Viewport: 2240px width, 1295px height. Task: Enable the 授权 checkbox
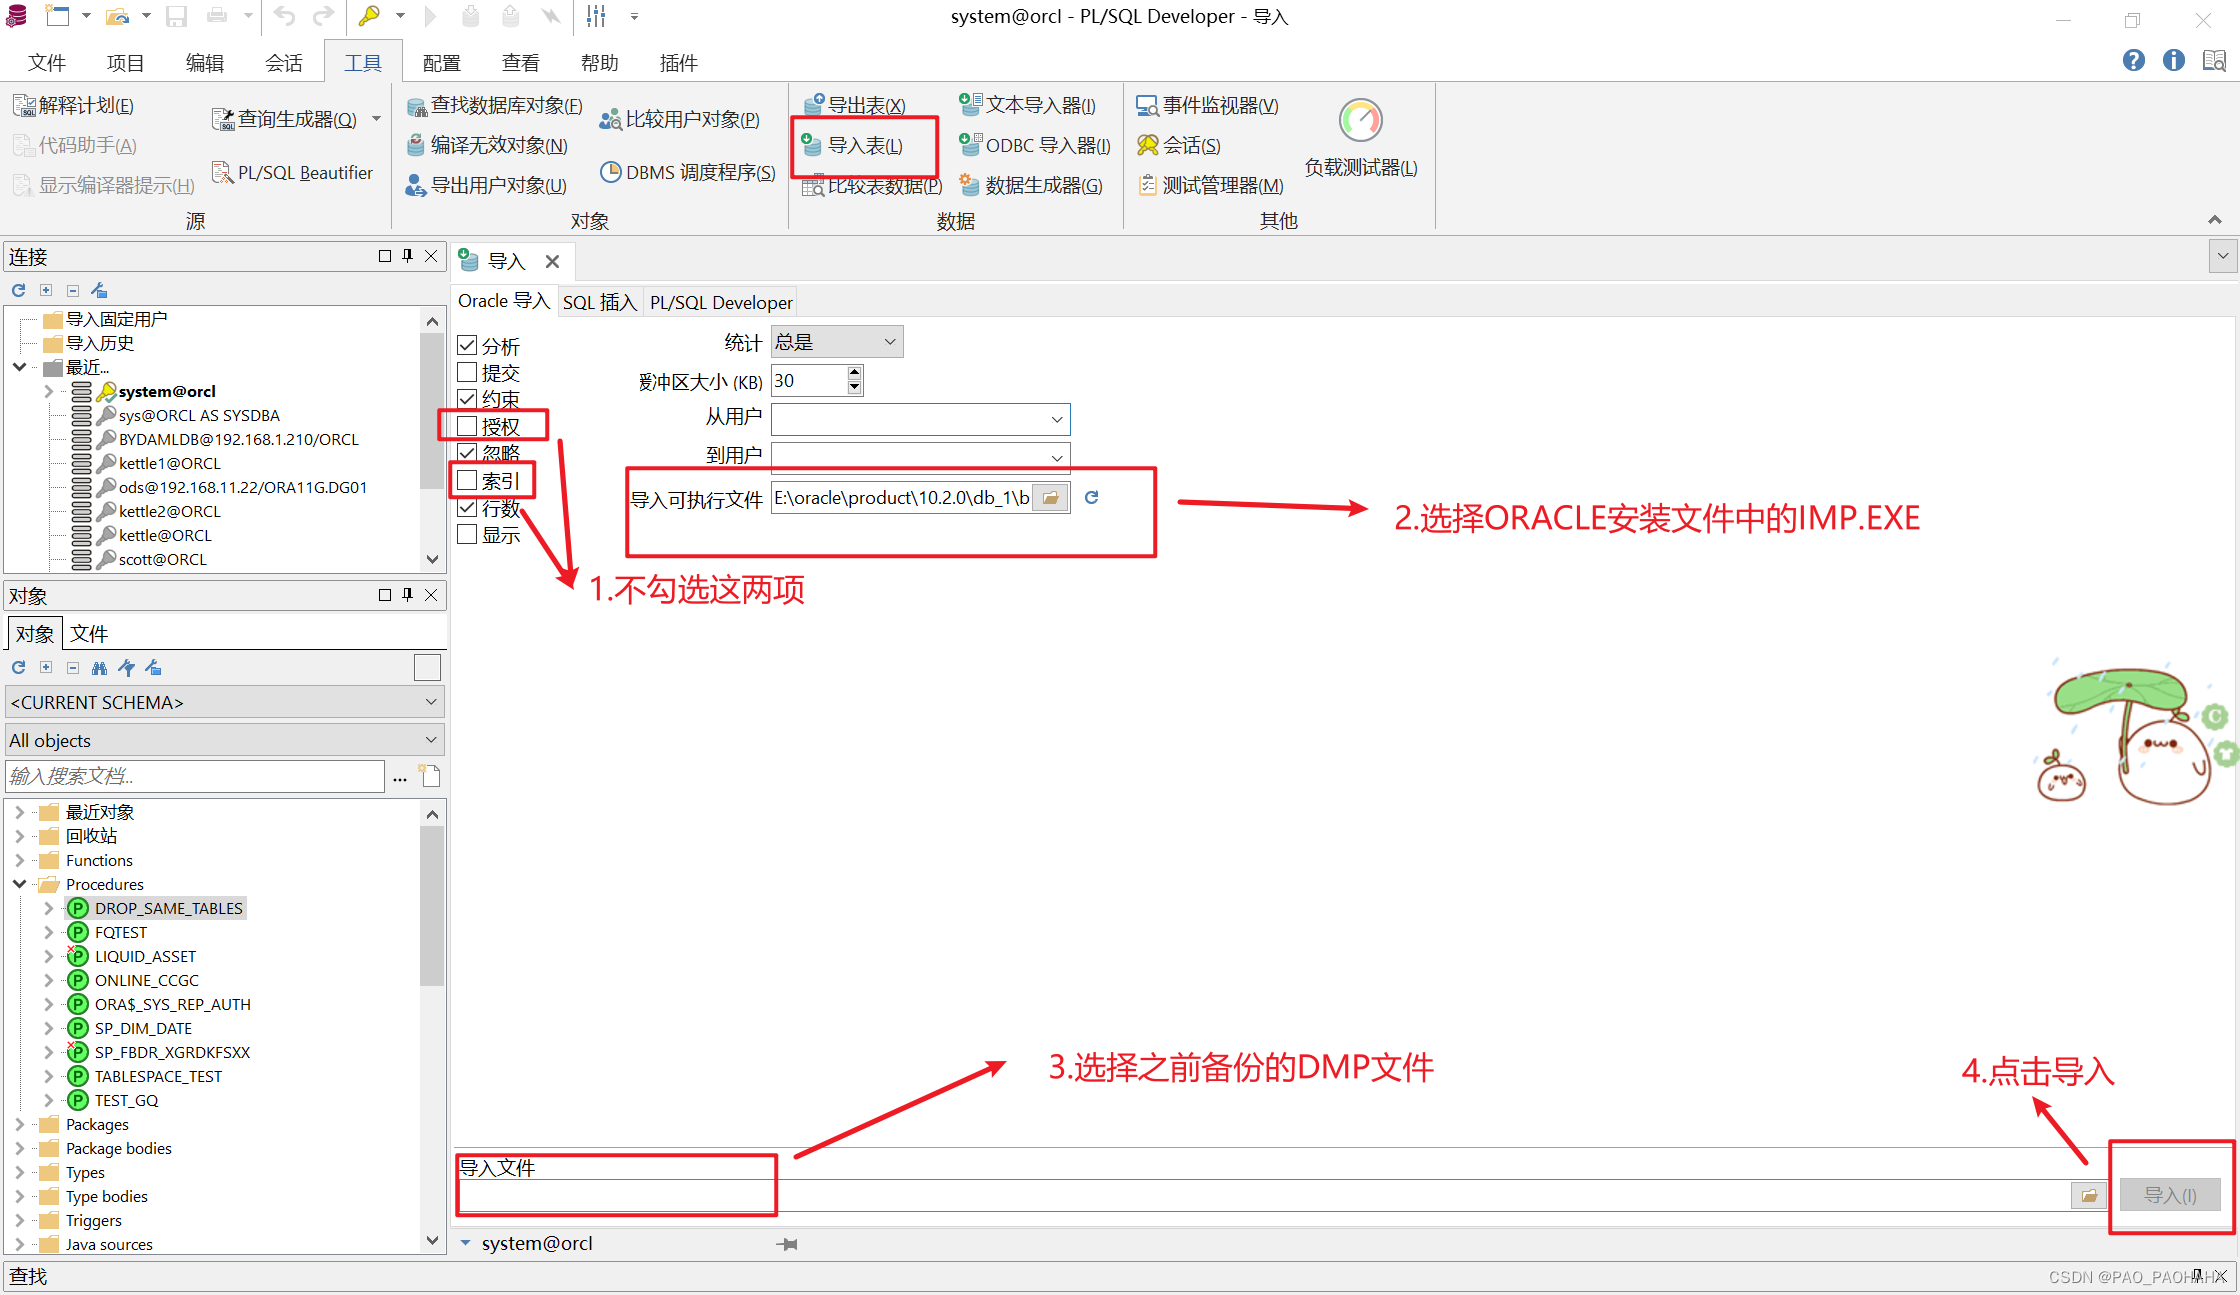pyautogui.click(x=467, y=426)
